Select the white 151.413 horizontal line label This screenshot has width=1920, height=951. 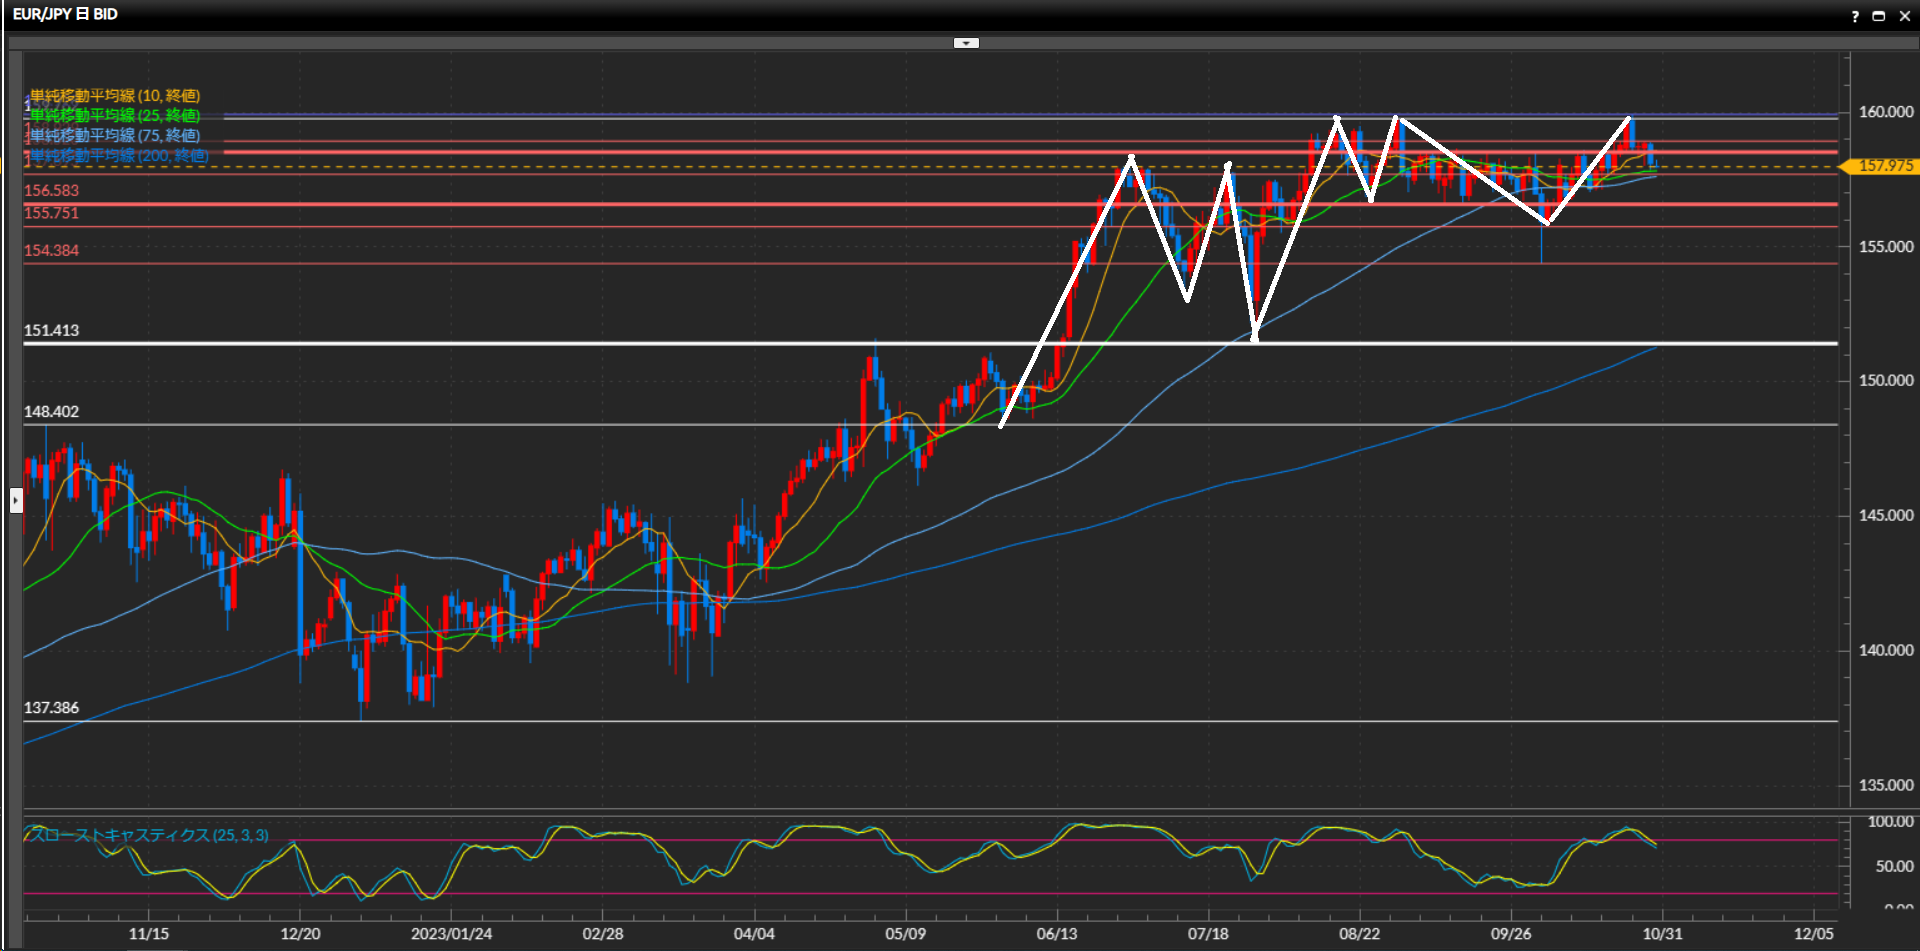[51, 331]
